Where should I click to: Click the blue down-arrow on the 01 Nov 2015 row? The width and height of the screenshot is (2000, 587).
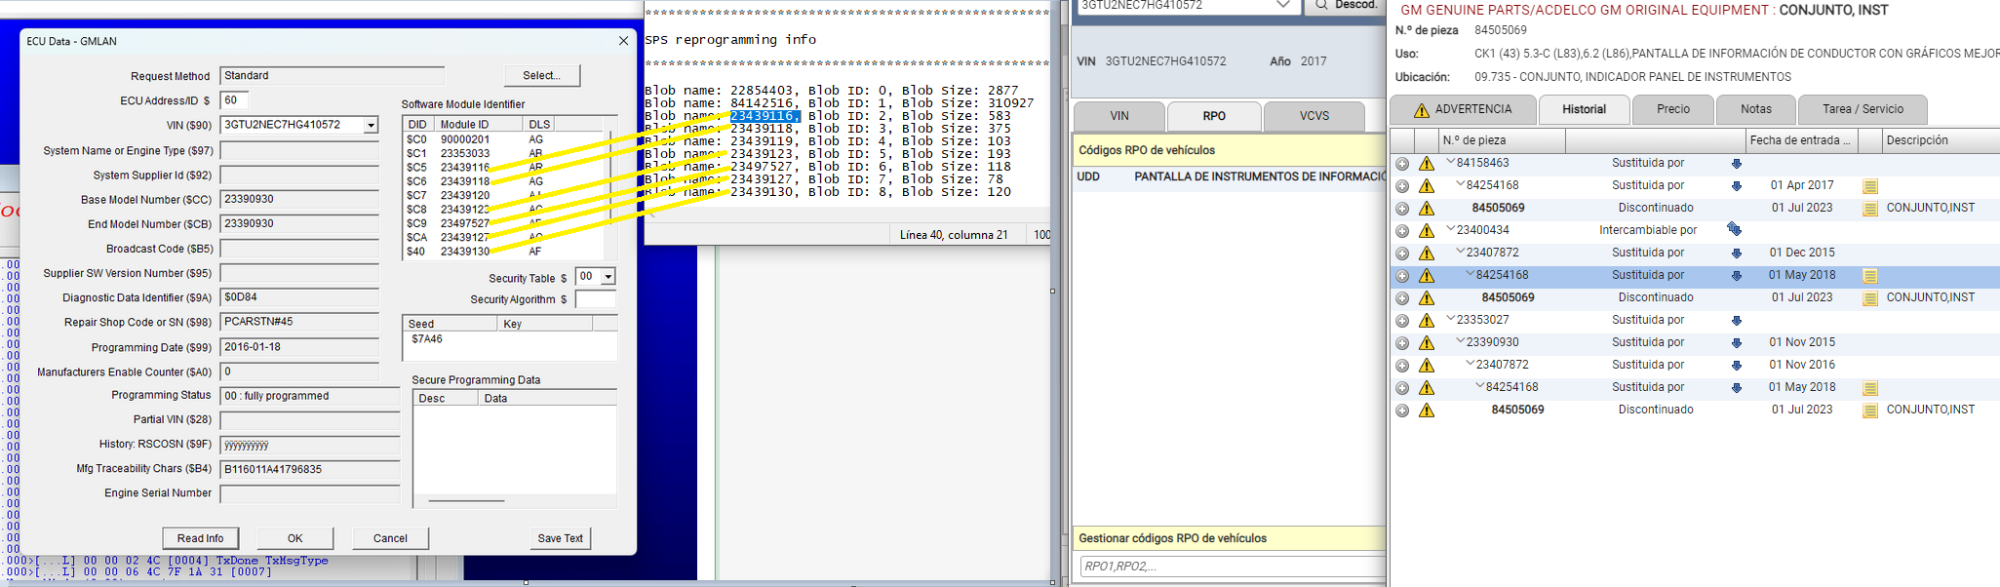(x=1736, y=343)
